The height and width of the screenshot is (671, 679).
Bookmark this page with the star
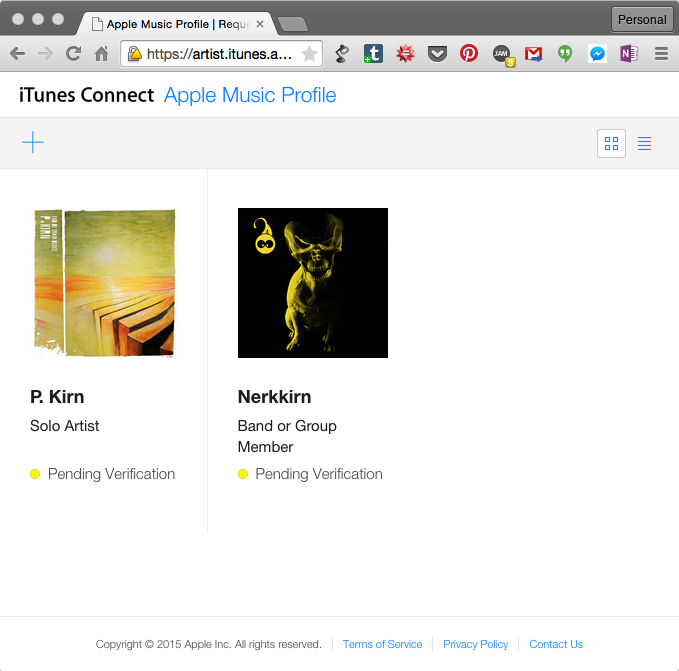309,54
